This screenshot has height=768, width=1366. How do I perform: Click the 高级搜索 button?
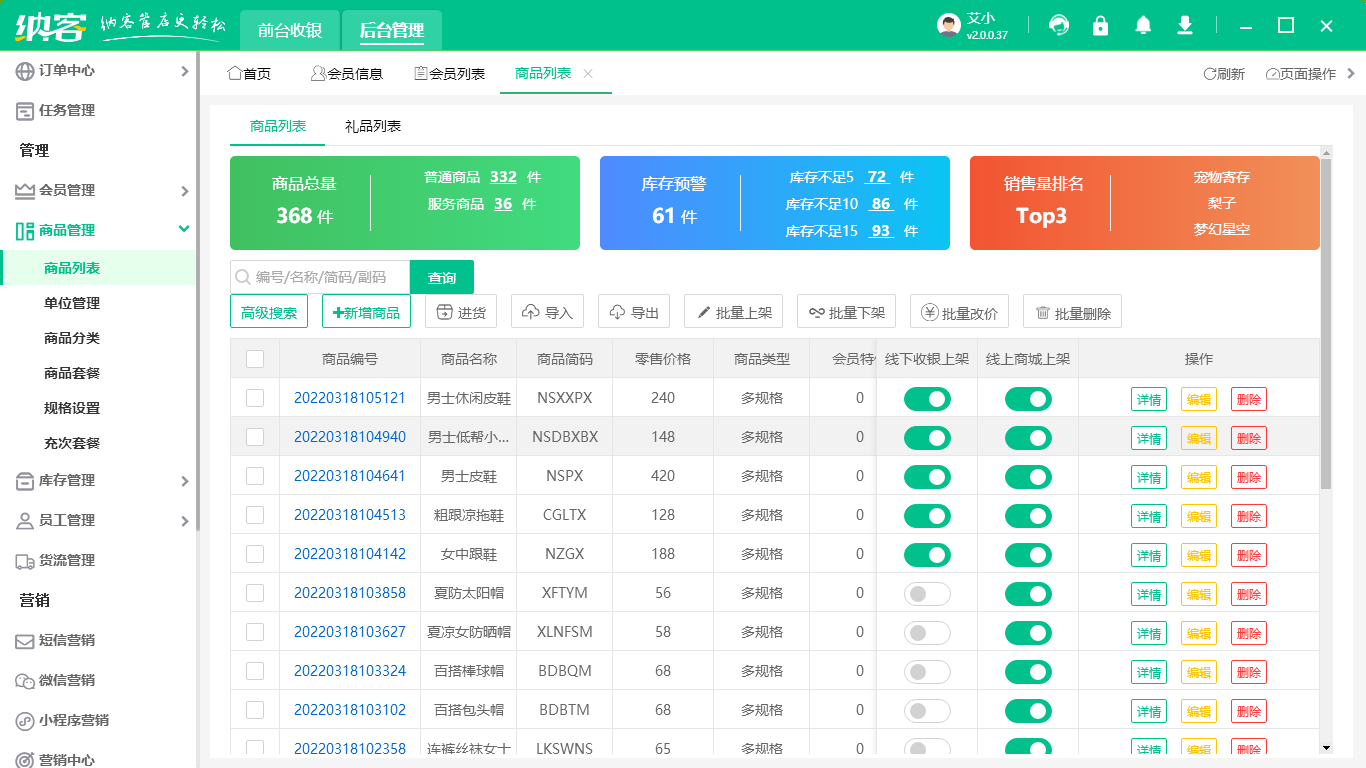pyautogui.click(x=269, y=312)
